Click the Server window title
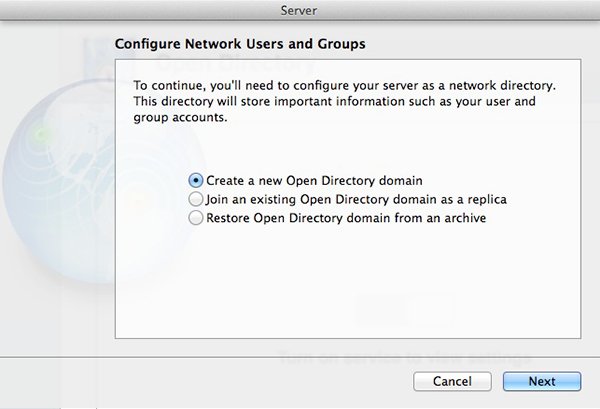Screen dimensions: 600x409 click(298, 10)
